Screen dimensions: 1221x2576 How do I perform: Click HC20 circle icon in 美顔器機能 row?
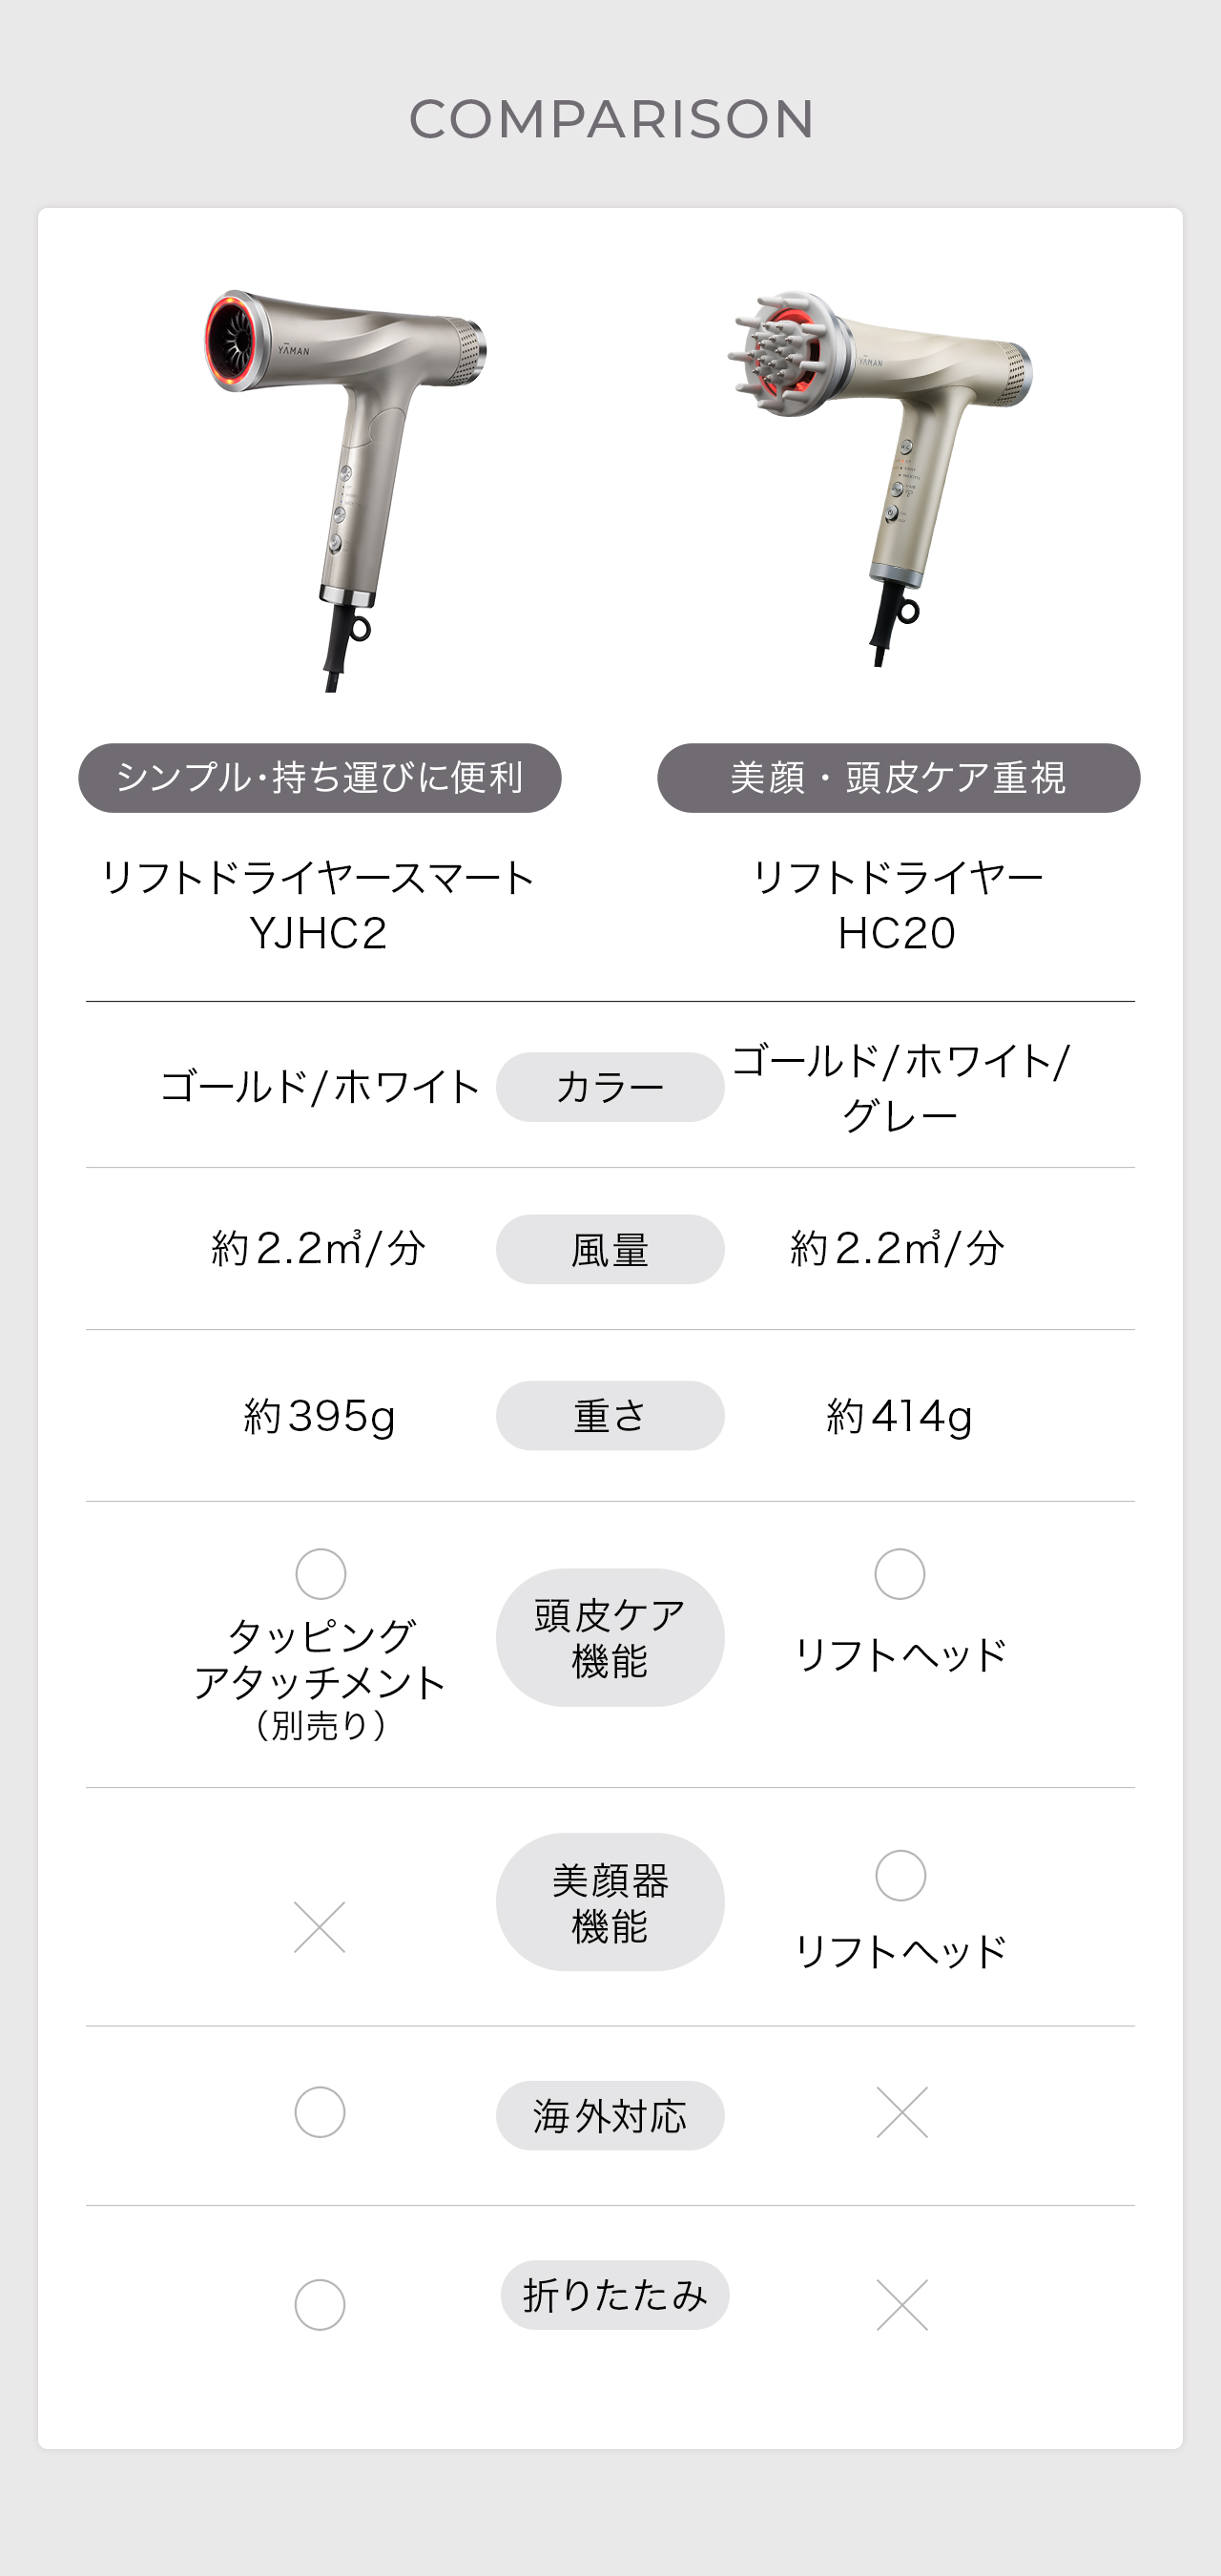[x=901, y=1875]
